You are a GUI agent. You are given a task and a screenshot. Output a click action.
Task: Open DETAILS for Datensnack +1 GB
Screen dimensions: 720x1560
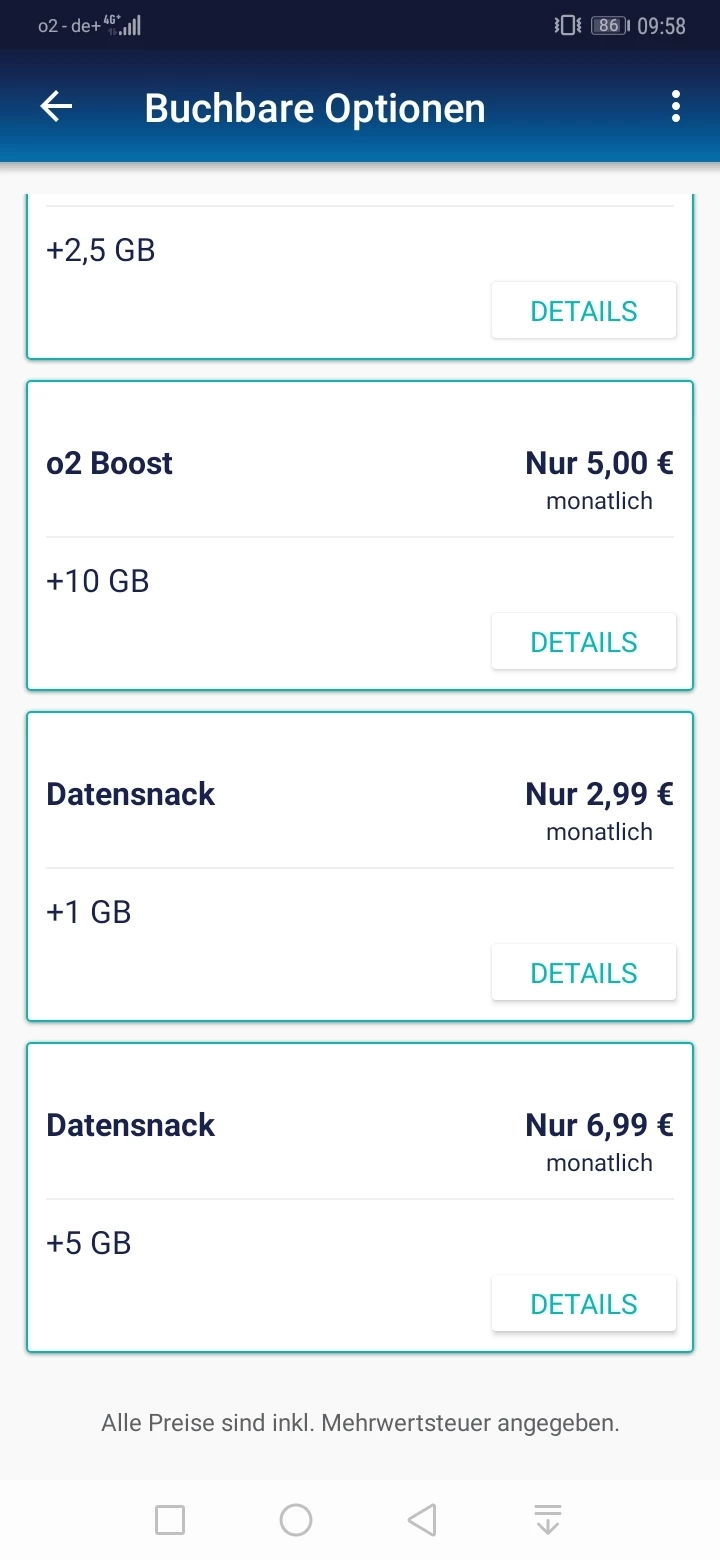(584, 973)
